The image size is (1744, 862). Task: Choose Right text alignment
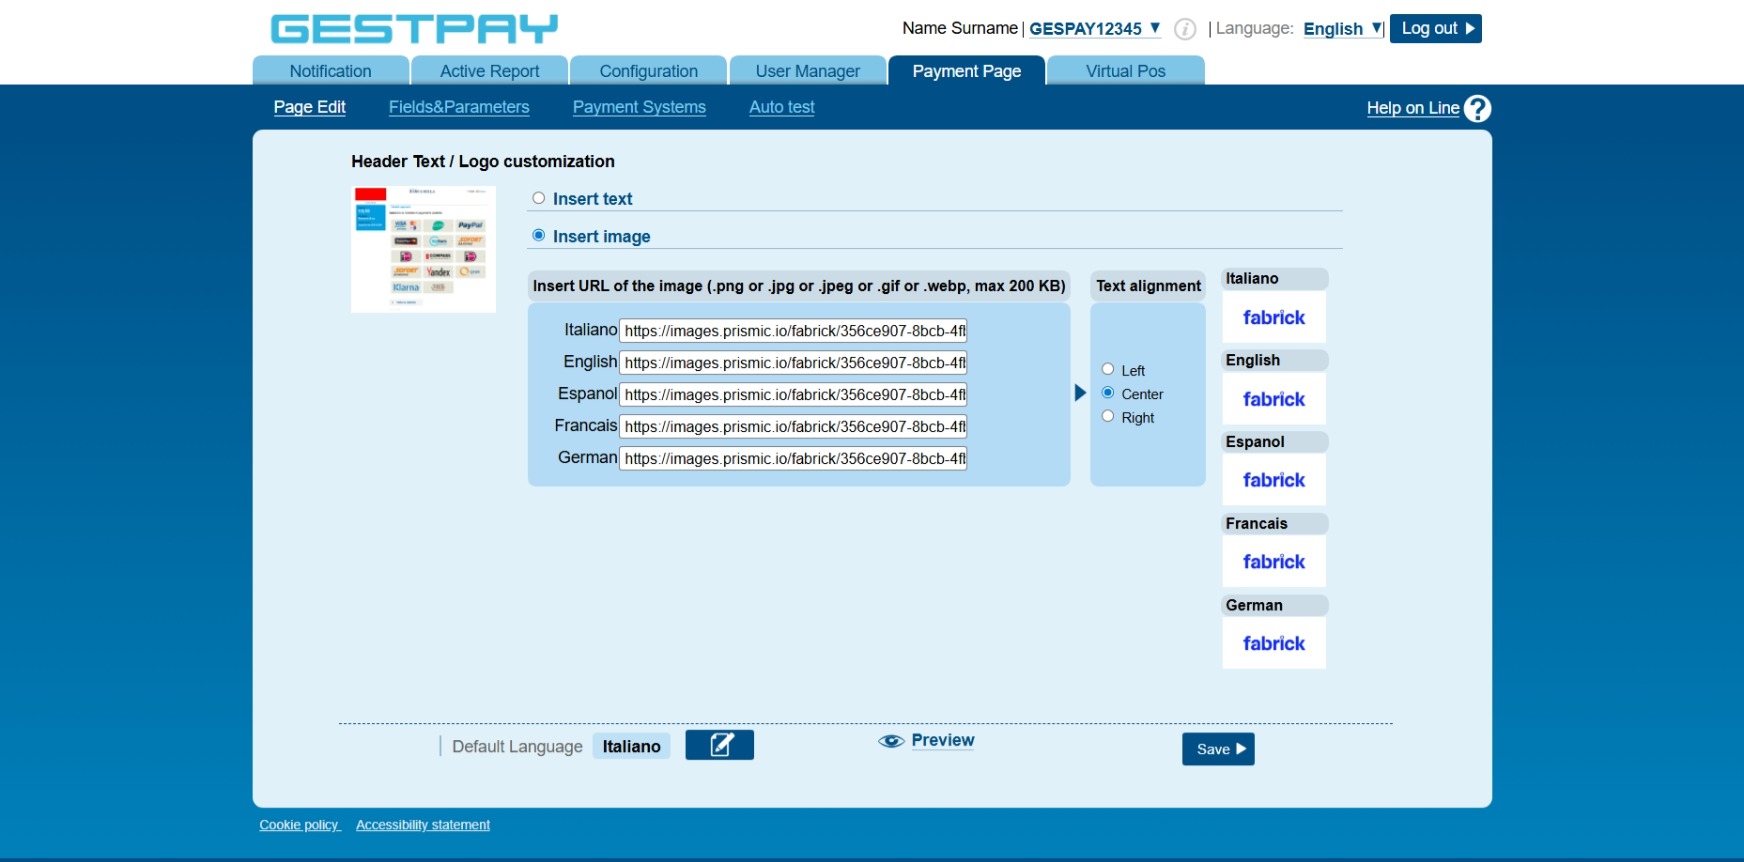point(1108,417)
